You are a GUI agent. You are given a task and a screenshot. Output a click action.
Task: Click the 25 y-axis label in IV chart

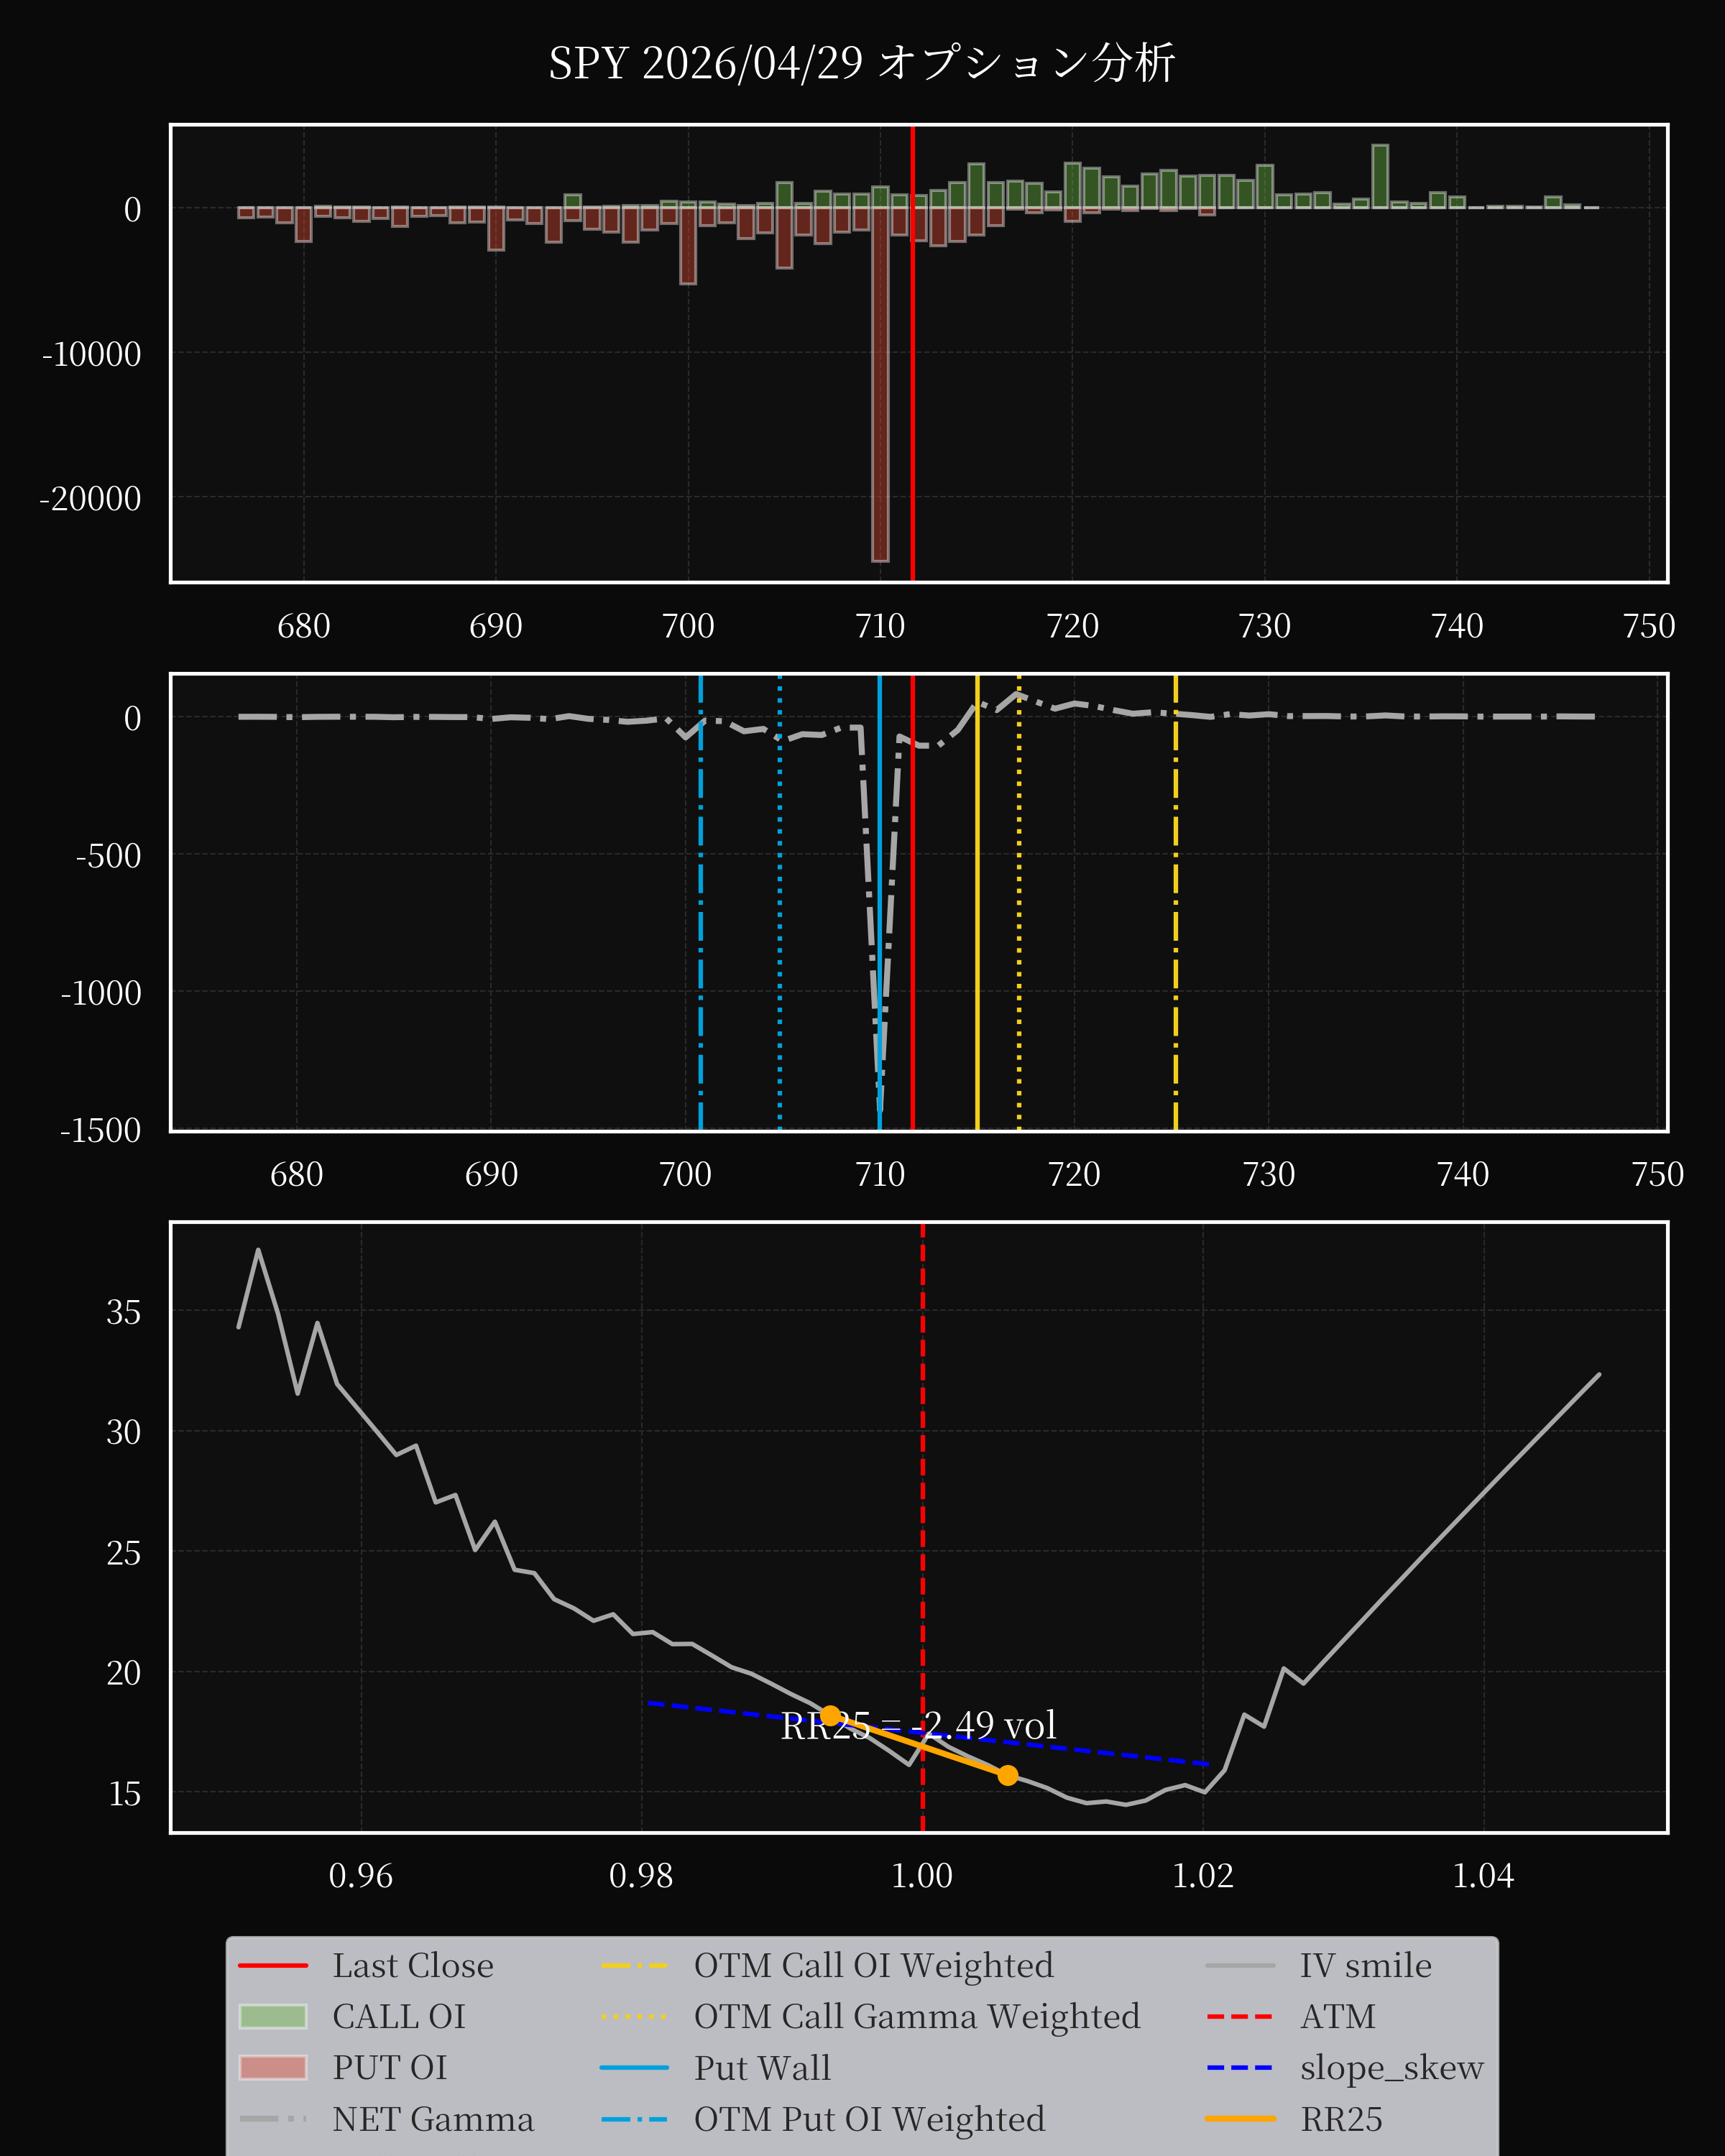(x=124, y=1553)
